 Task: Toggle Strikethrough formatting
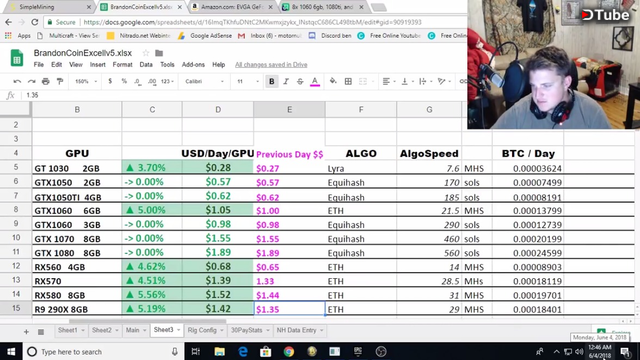click(x=300, y=82)
